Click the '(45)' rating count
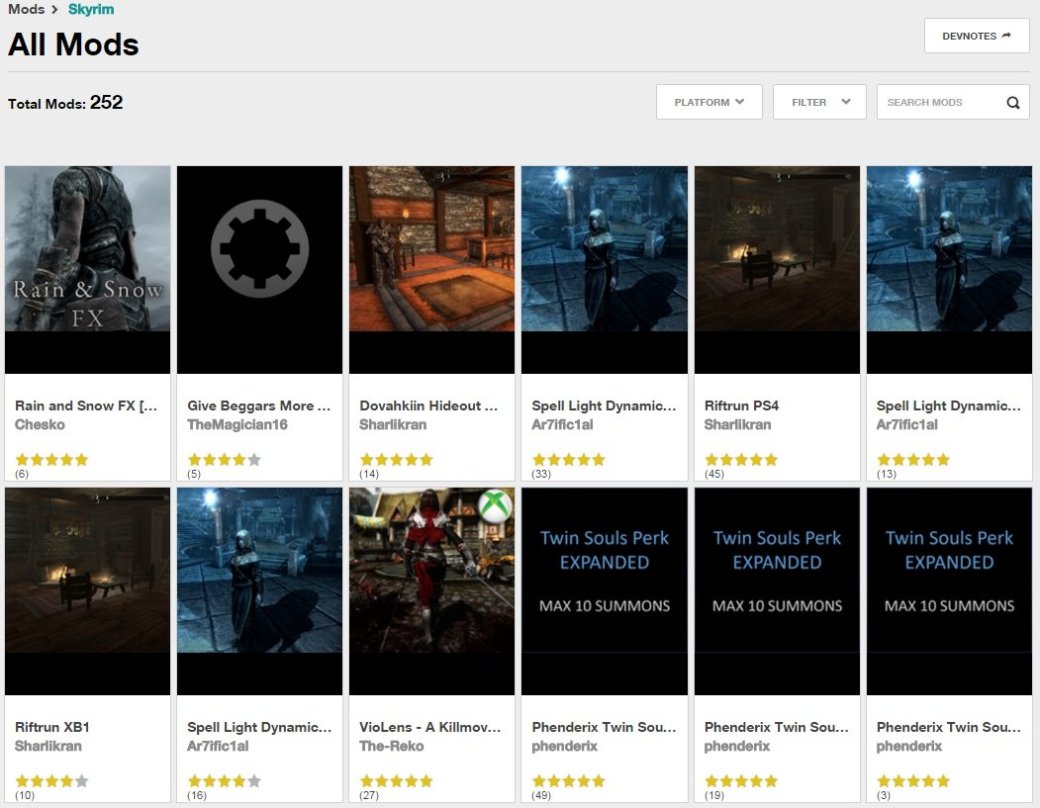Viewport: 1040px width, 808px height. (x=714, y=474)
